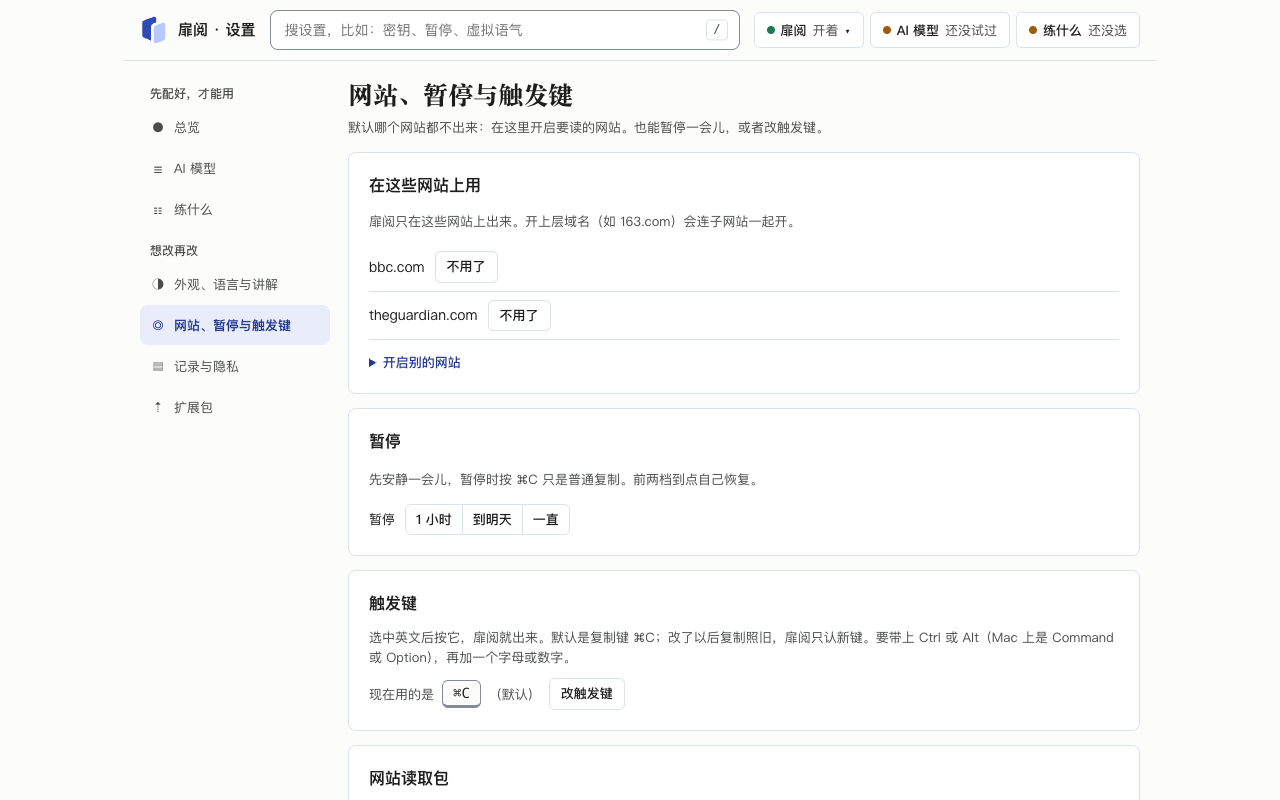Click the slash shortcut key badge in search box
Image resolution: width=1280 pixels, height=800 pixels.
tap(716, 30)
